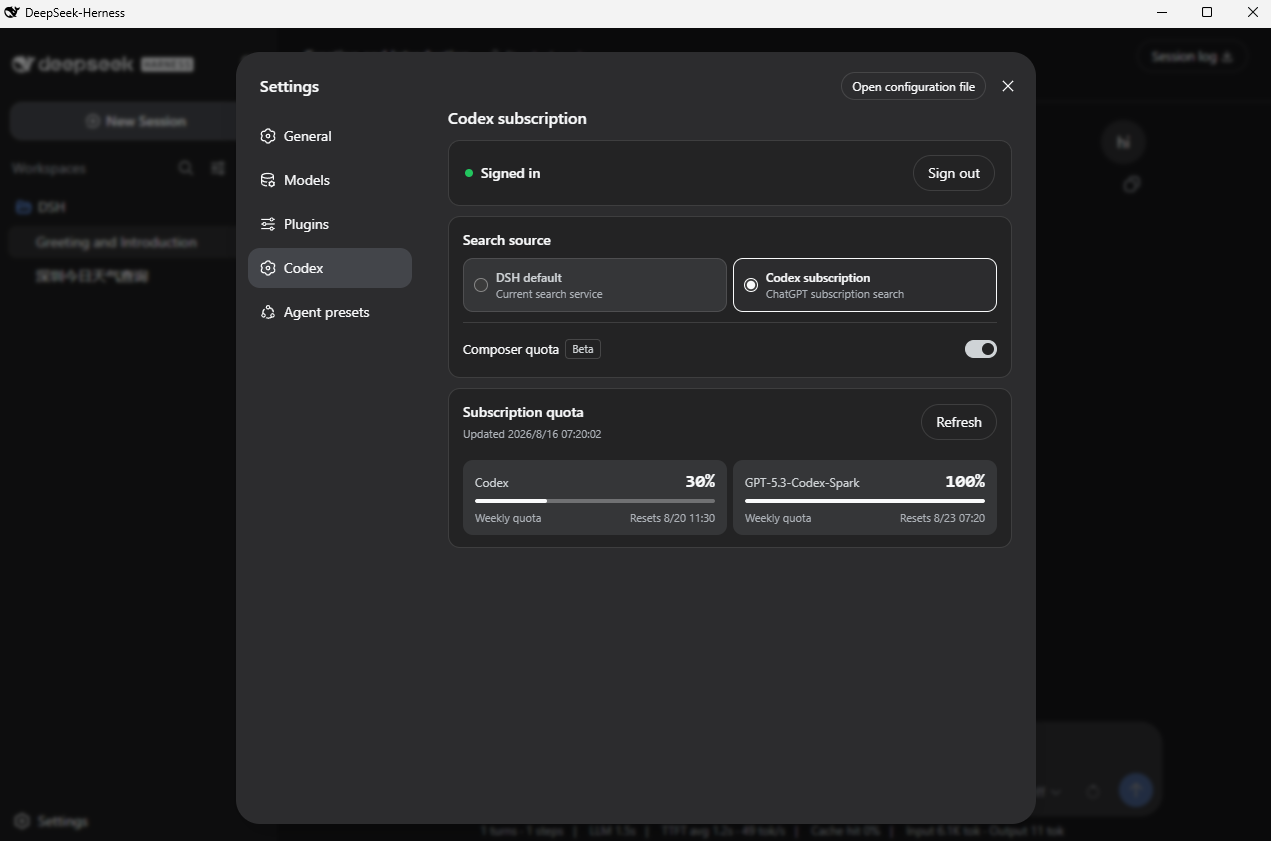Screen dimensions: 1271x841
Task: Open the Agent presets settings section
Action: 330,312
